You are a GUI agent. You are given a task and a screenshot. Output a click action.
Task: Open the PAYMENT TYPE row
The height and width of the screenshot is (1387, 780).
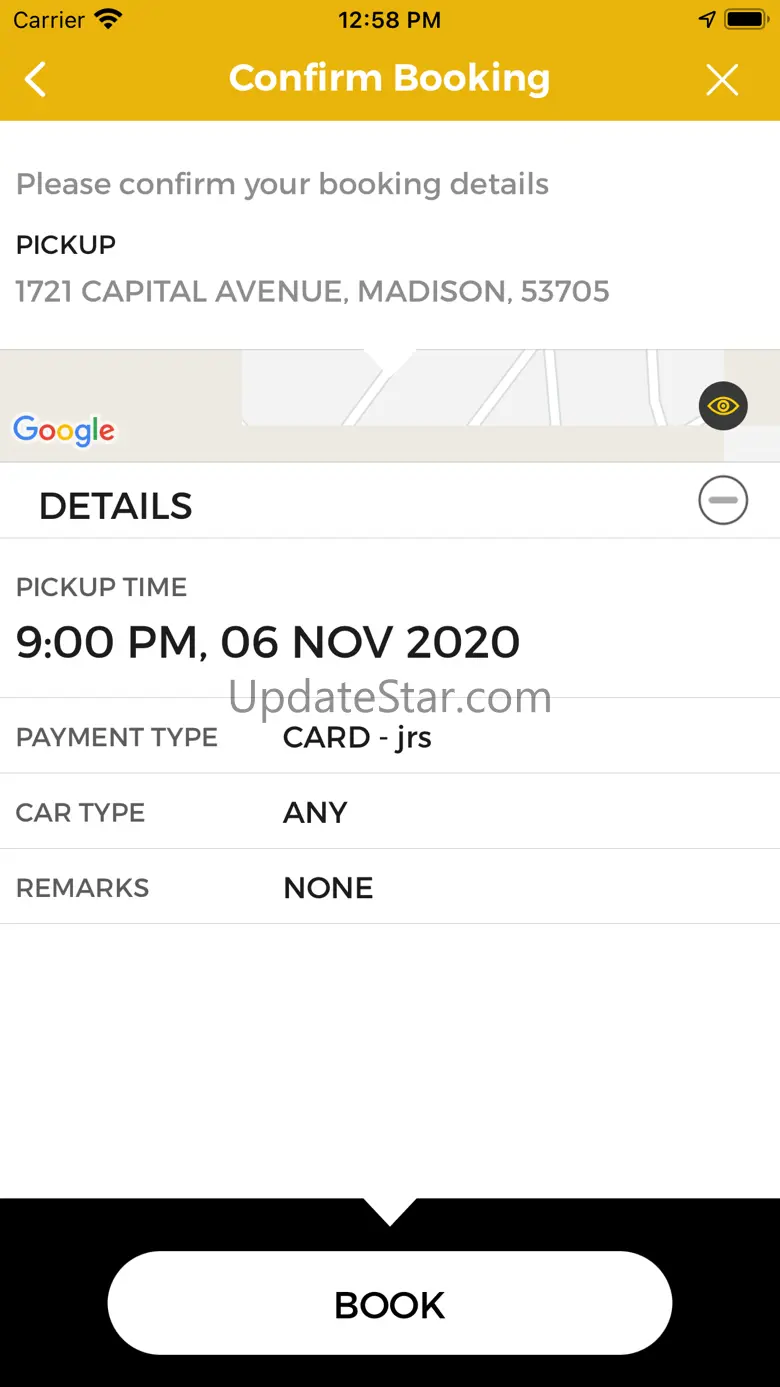coord(390,737)
